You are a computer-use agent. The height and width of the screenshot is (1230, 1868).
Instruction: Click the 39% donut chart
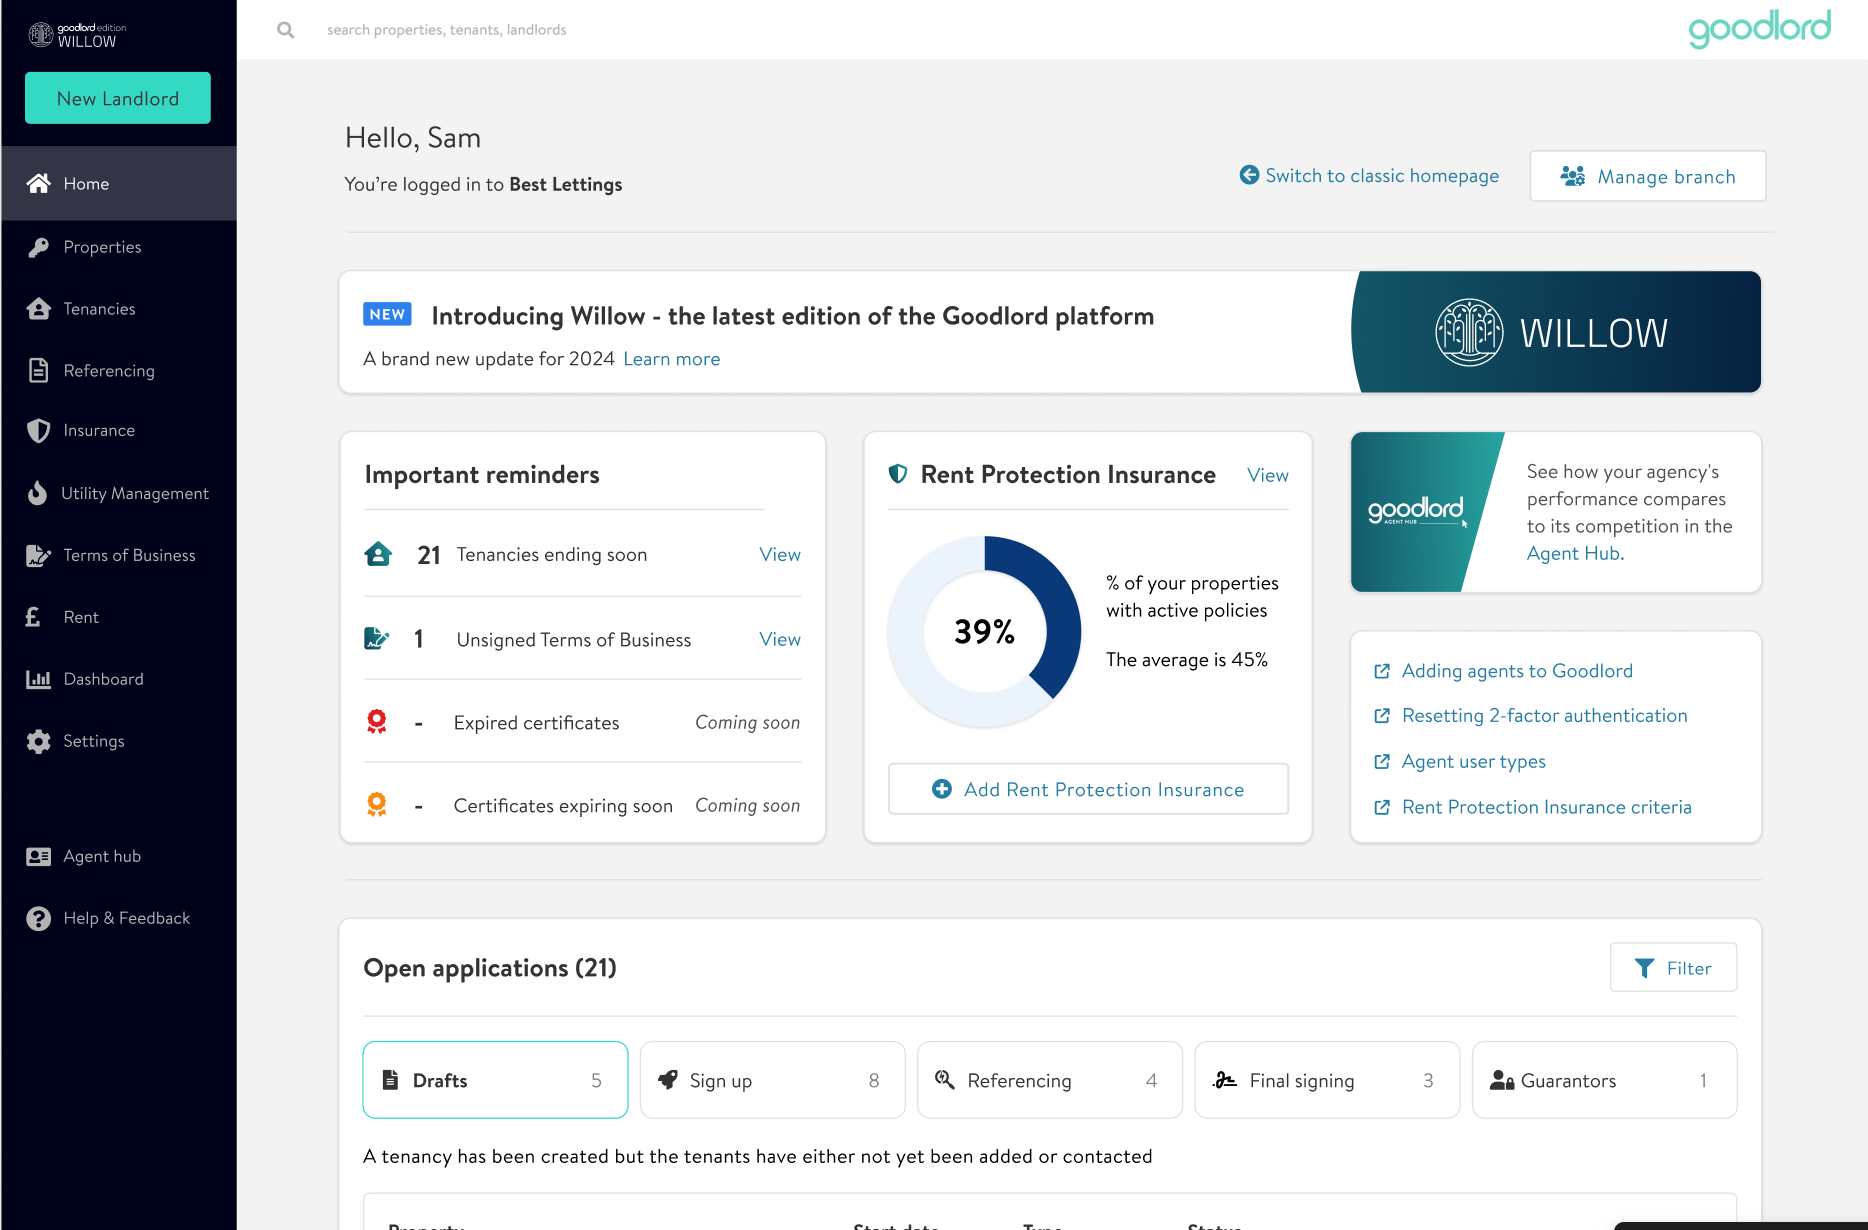point(984,631)
